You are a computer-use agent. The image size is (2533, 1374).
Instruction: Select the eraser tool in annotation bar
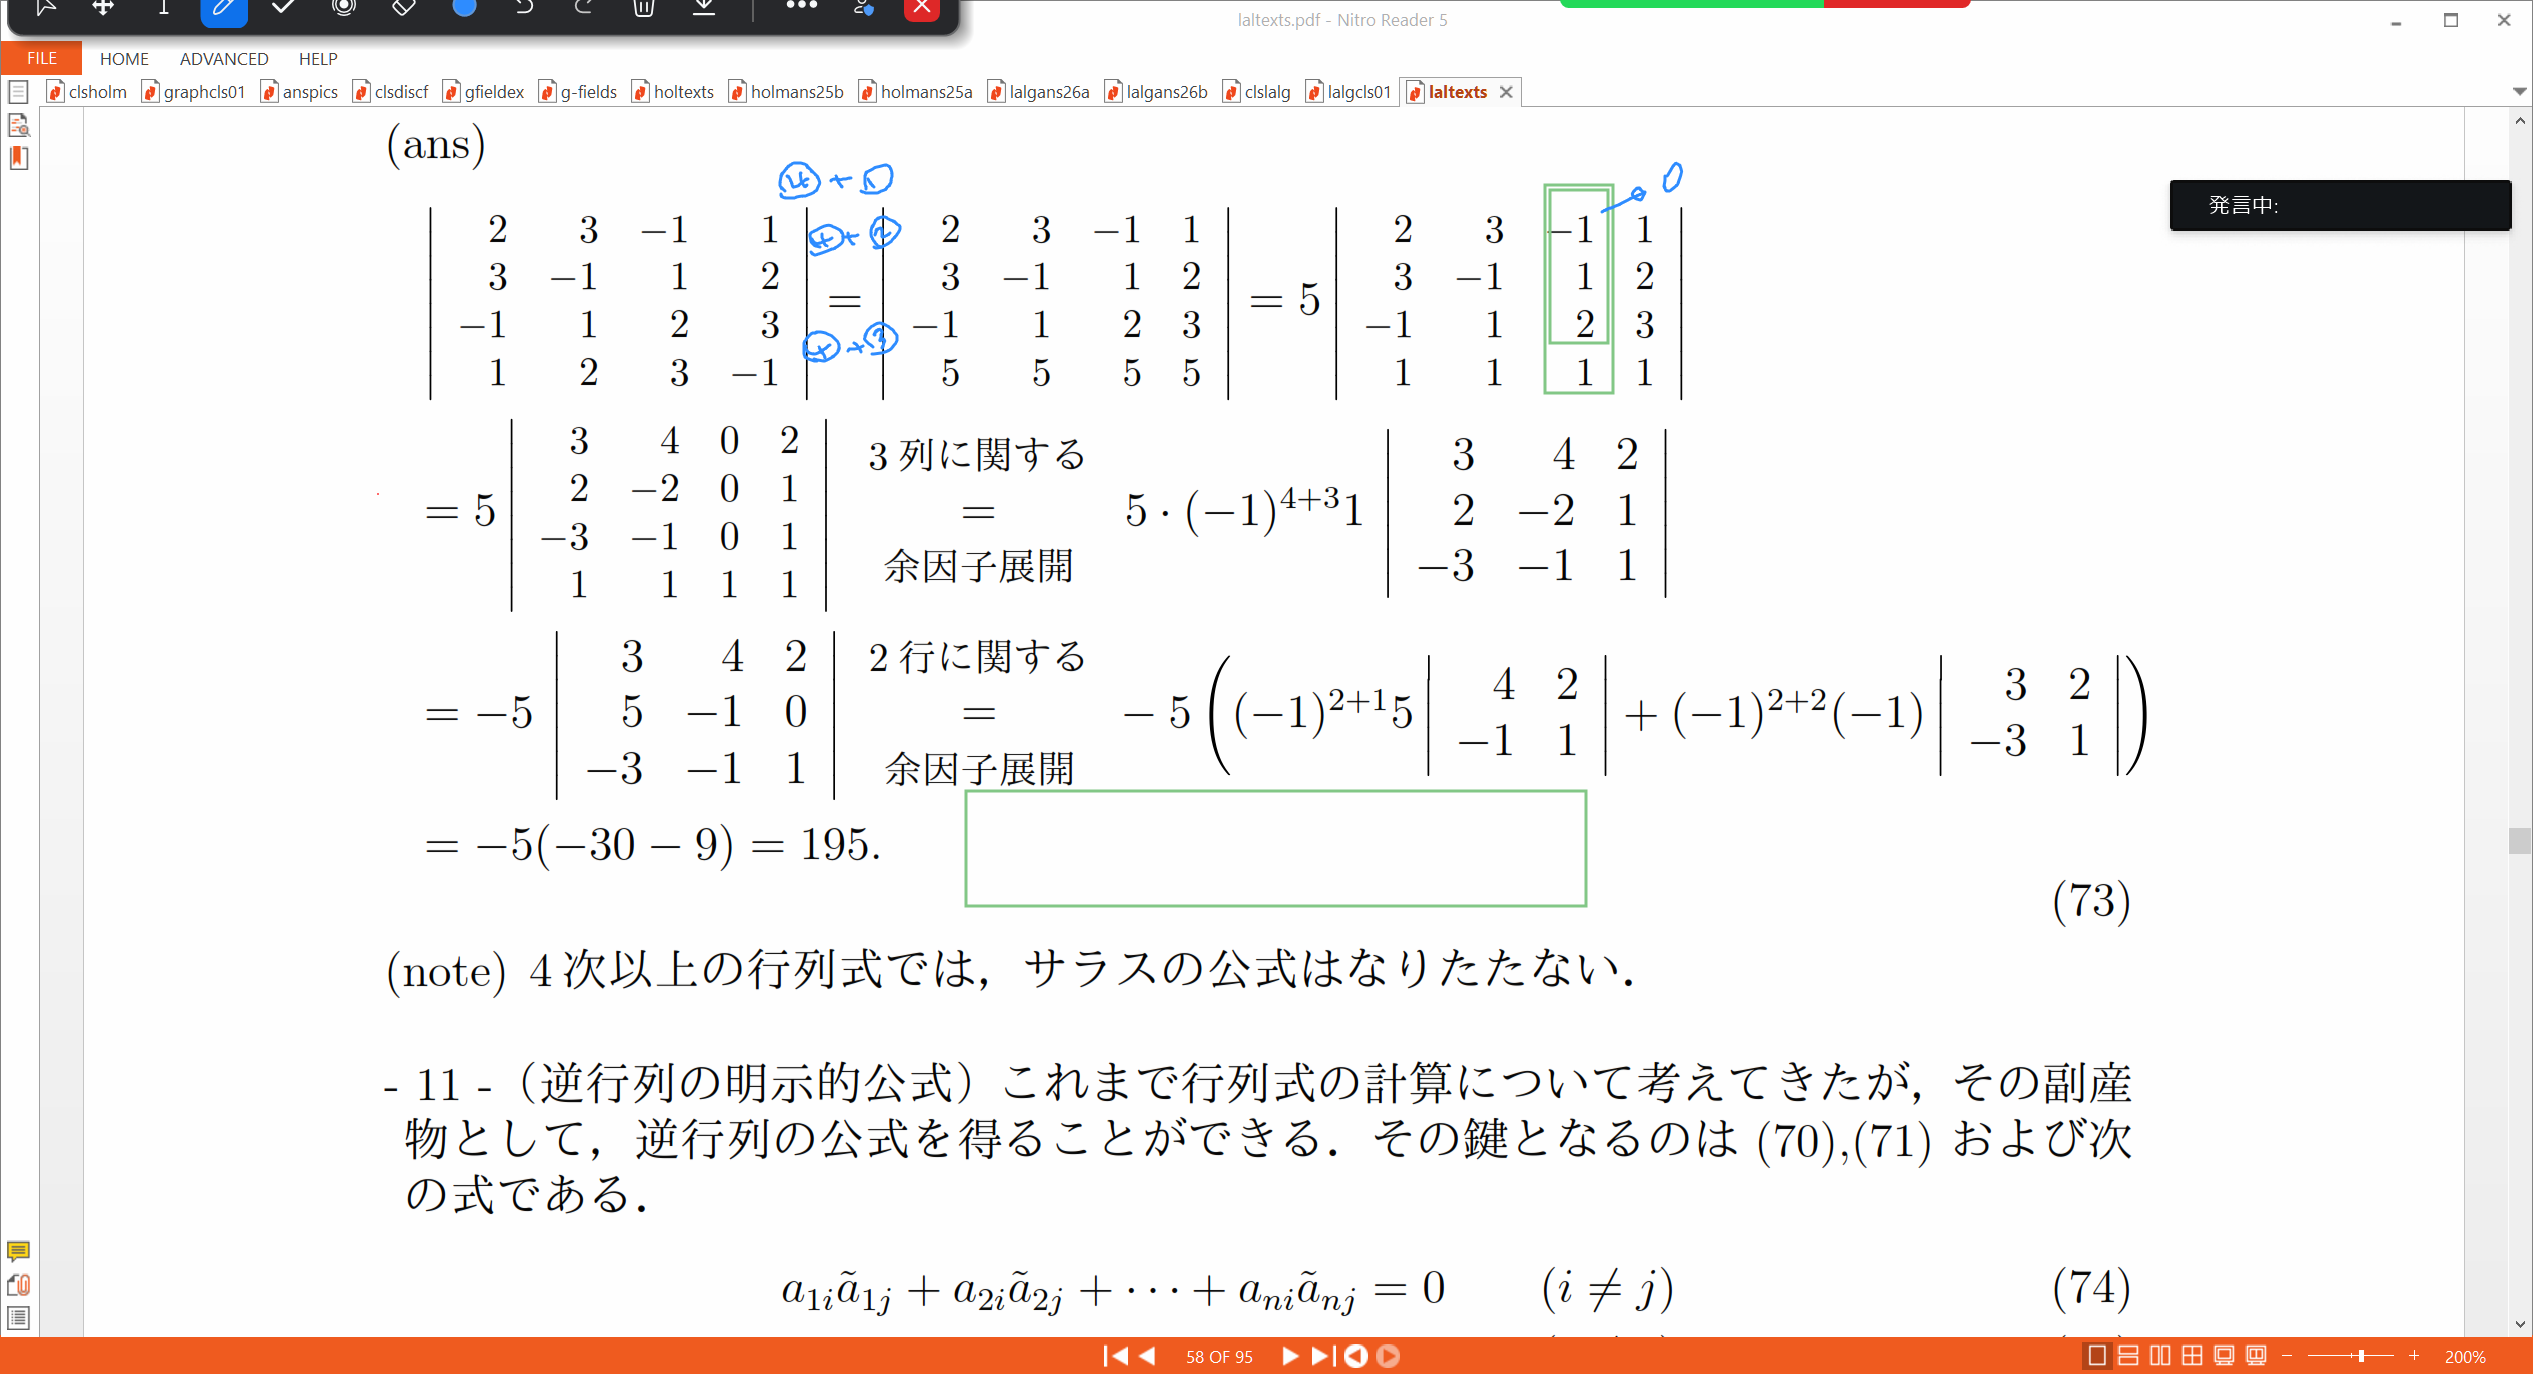(x=403, y=8)
